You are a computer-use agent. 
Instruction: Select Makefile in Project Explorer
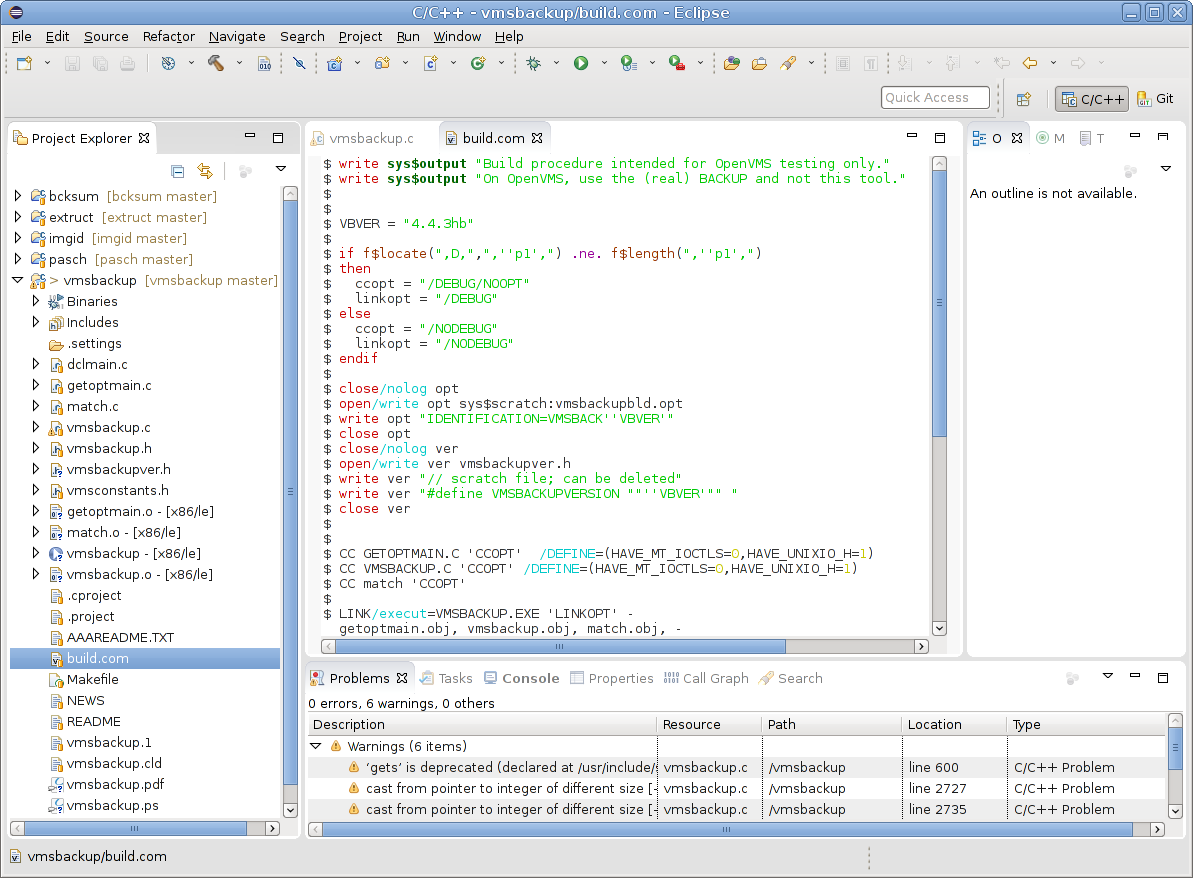(92, 679)
